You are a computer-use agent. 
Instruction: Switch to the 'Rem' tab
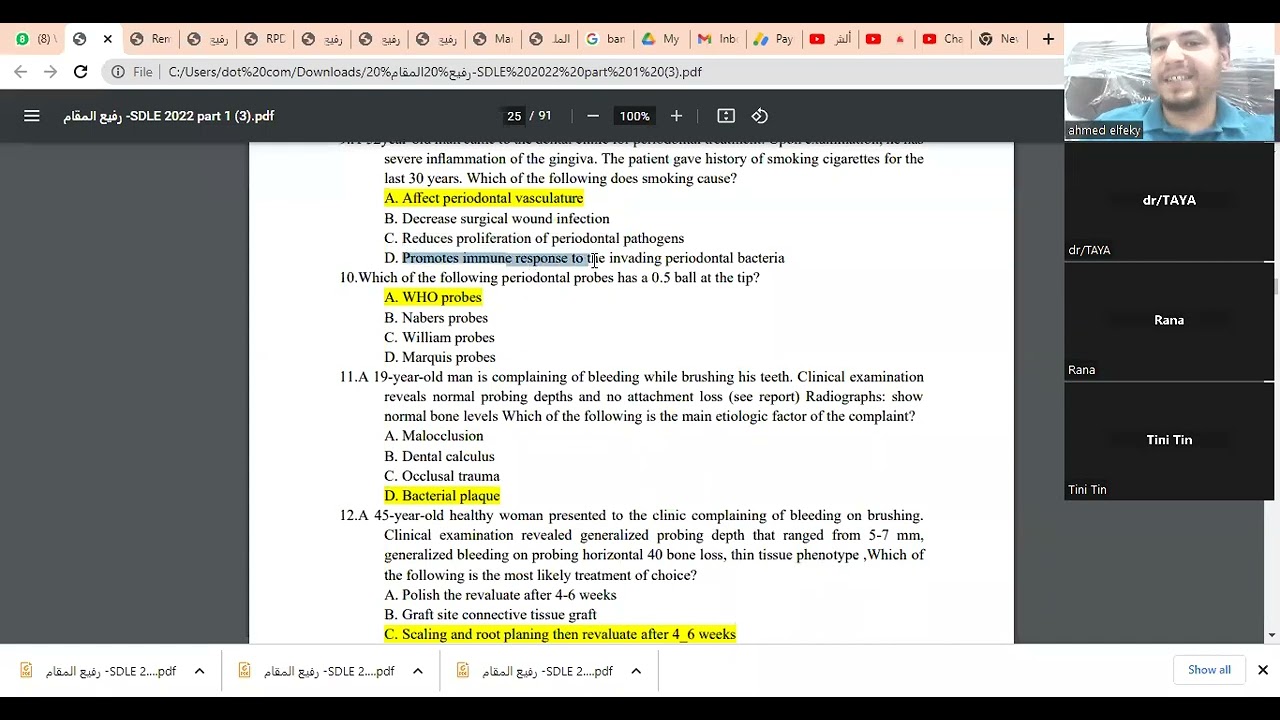pyautogui.click(x=151, y=39)
